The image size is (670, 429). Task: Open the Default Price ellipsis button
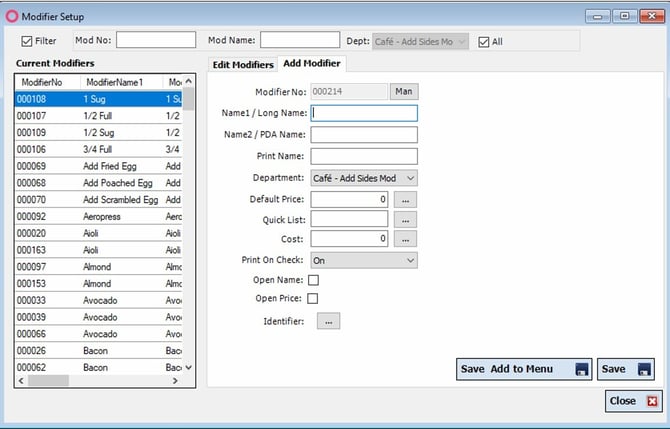[x=405, y=200]
